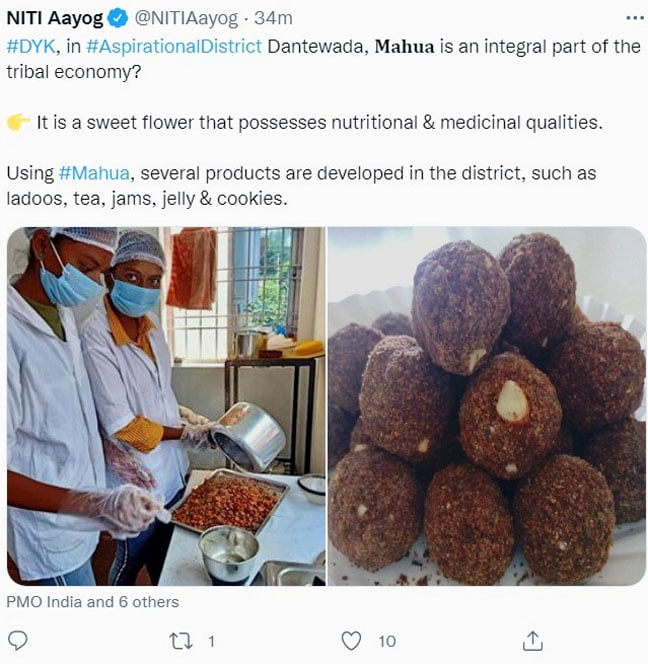Enlarge the photo of women in masks
Viewport: 648px width, 664px height.
click(166, 406)
